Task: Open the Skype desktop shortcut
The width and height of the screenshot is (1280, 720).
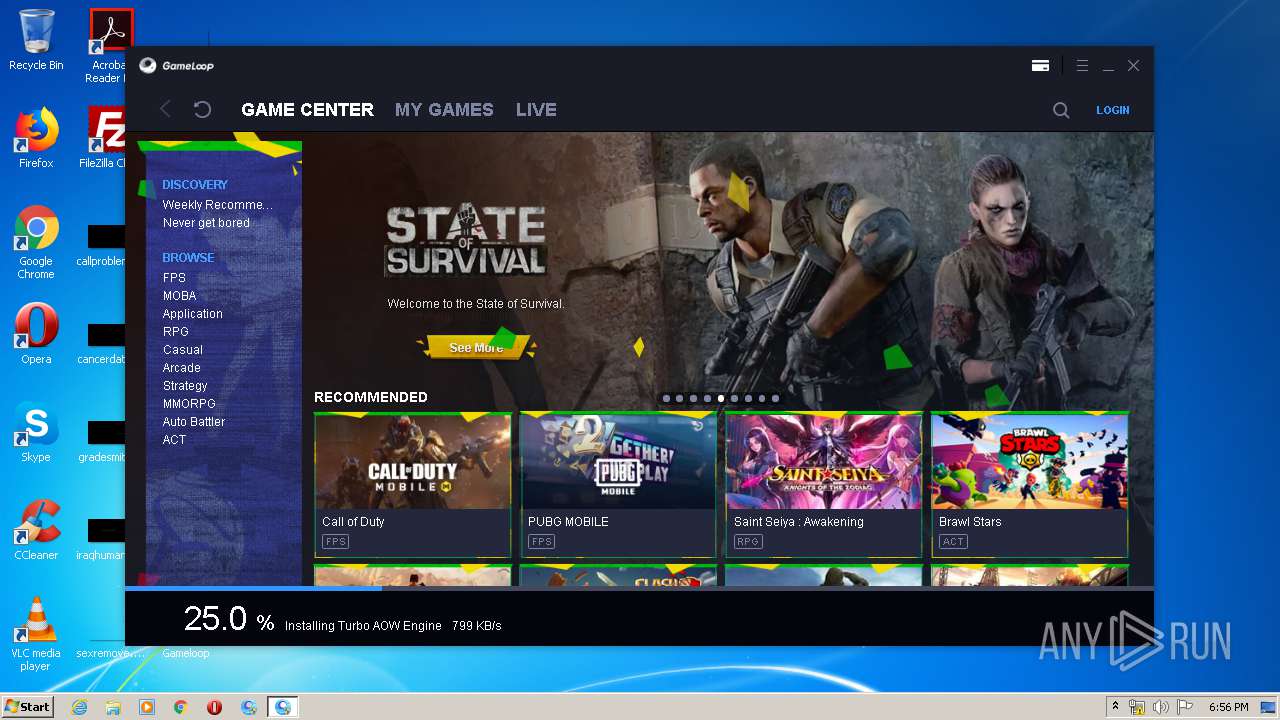Action: 36,432
